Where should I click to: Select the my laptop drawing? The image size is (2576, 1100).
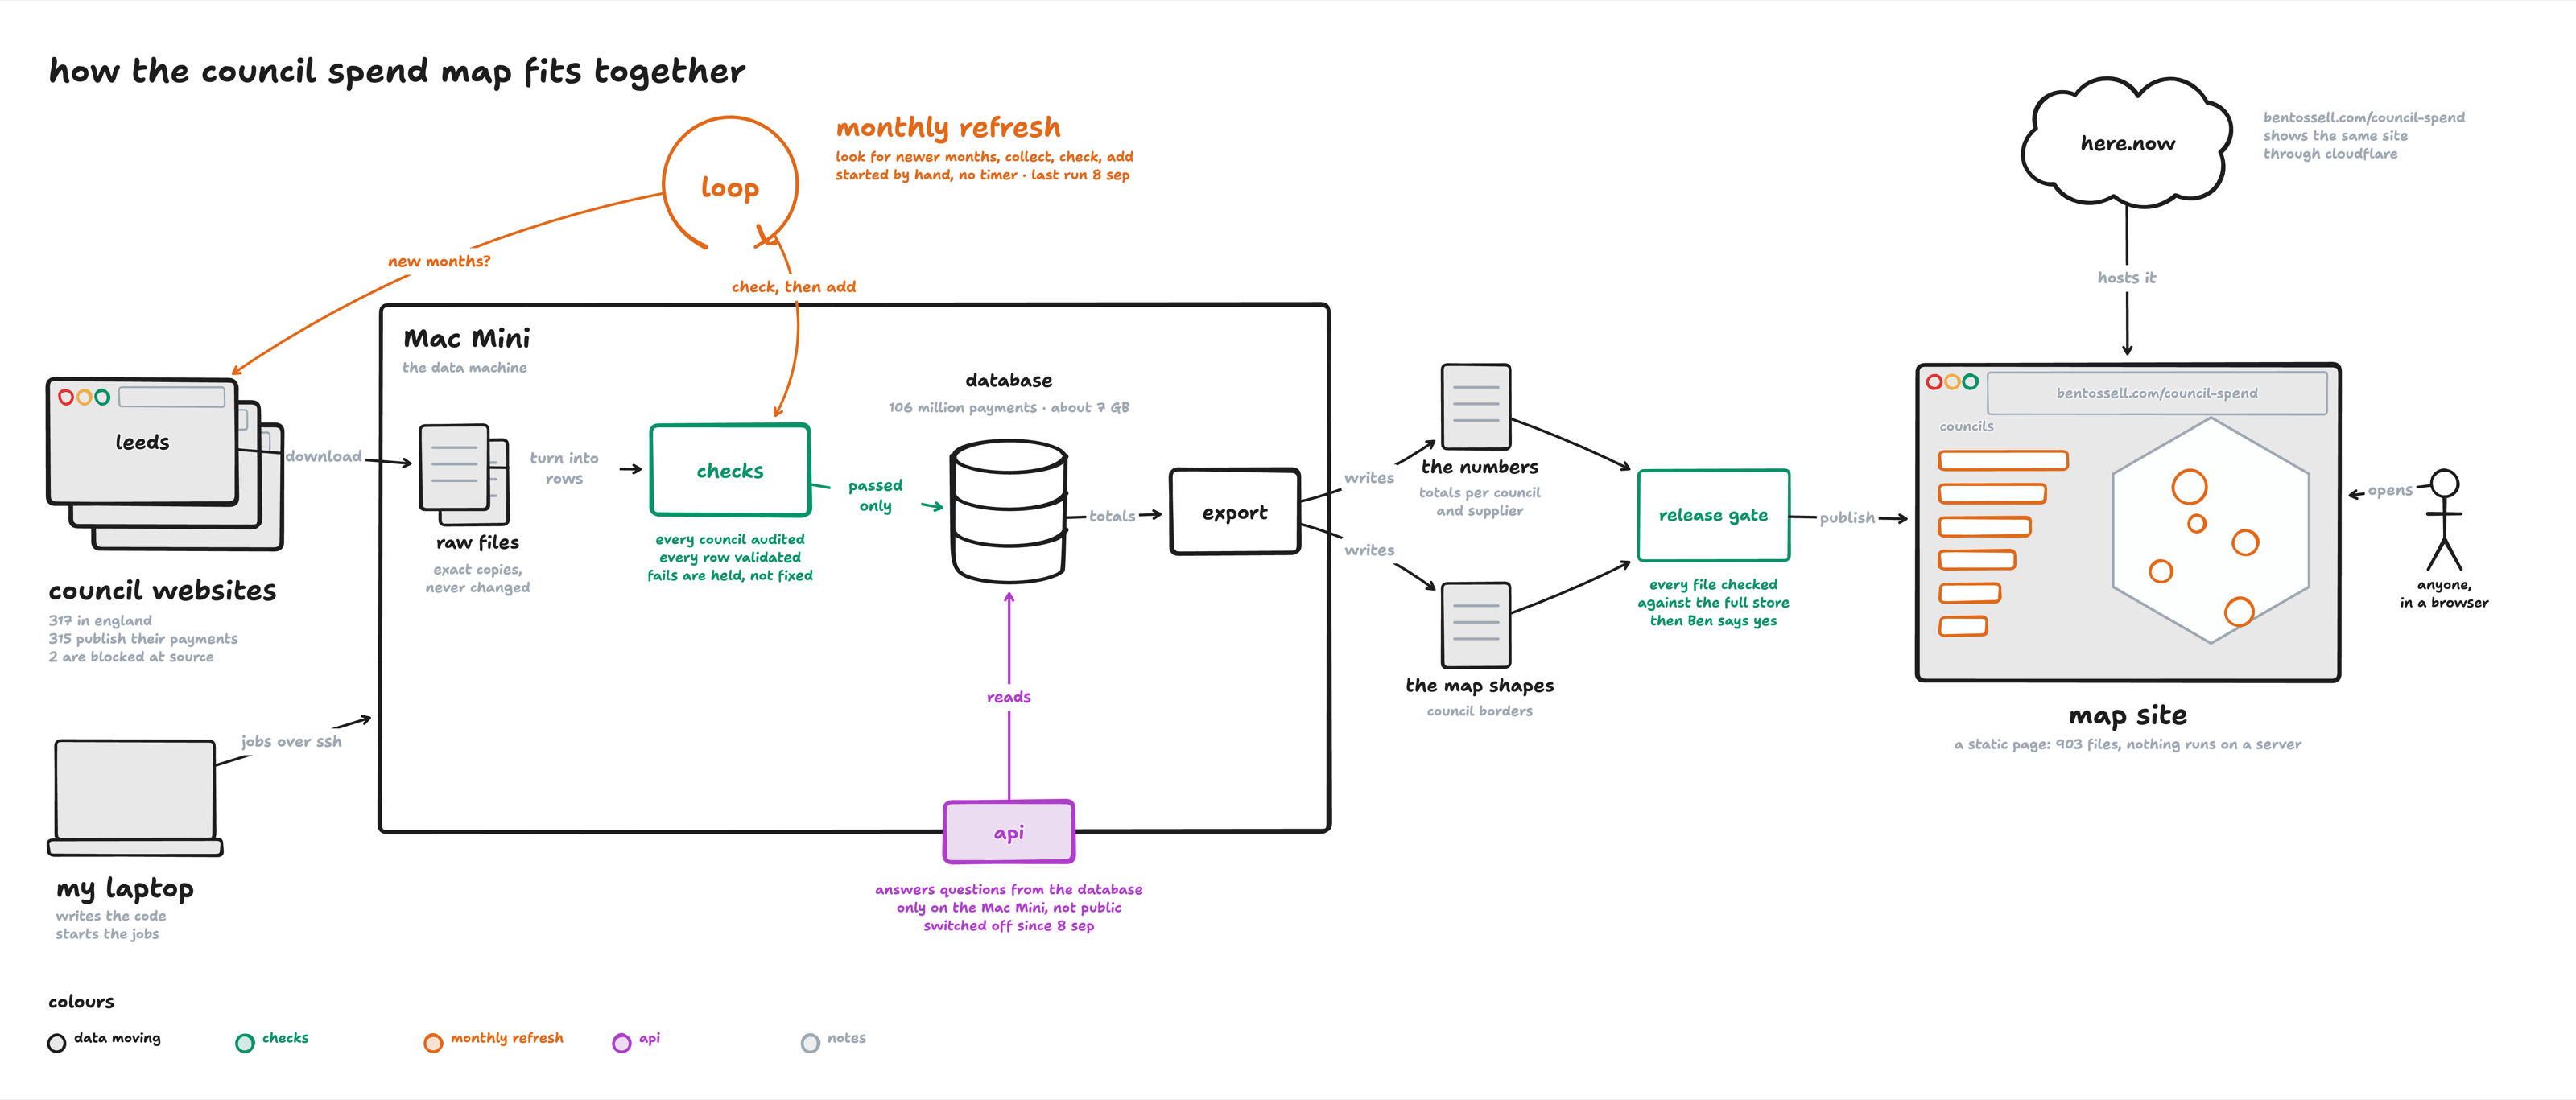coord(135,797)
